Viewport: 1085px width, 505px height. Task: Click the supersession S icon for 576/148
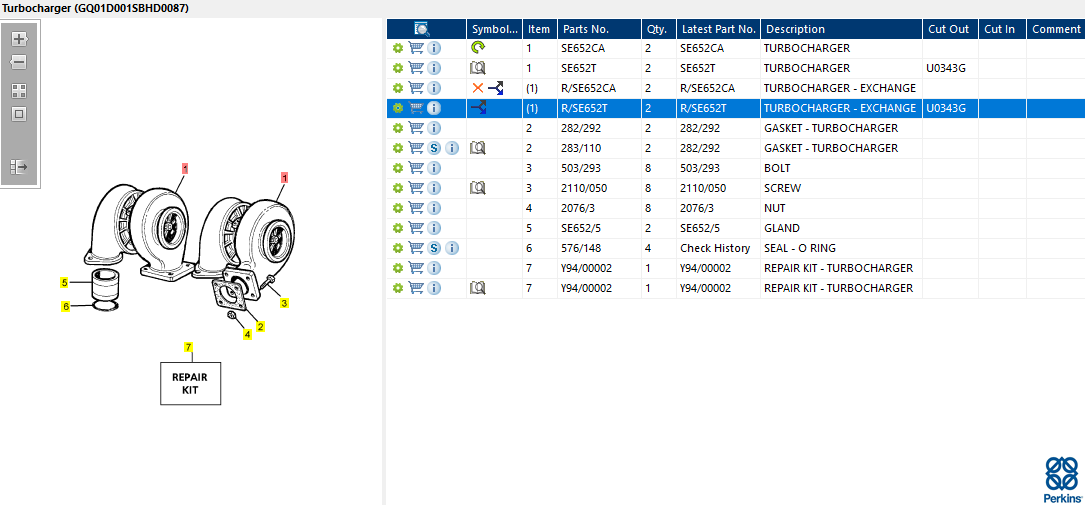(435, 248)
